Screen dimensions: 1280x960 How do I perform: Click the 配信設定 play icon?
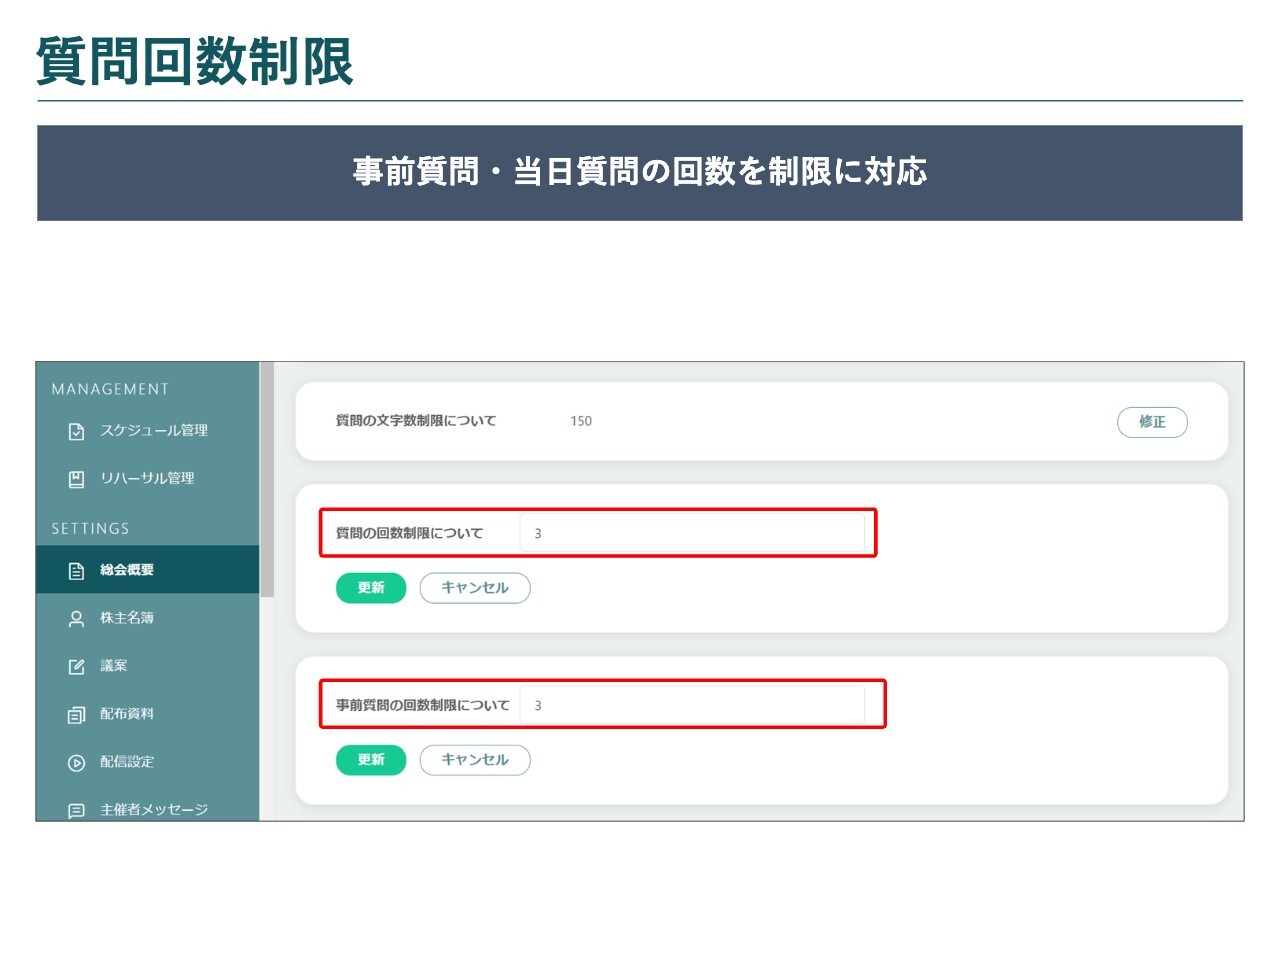pos(76,762)
